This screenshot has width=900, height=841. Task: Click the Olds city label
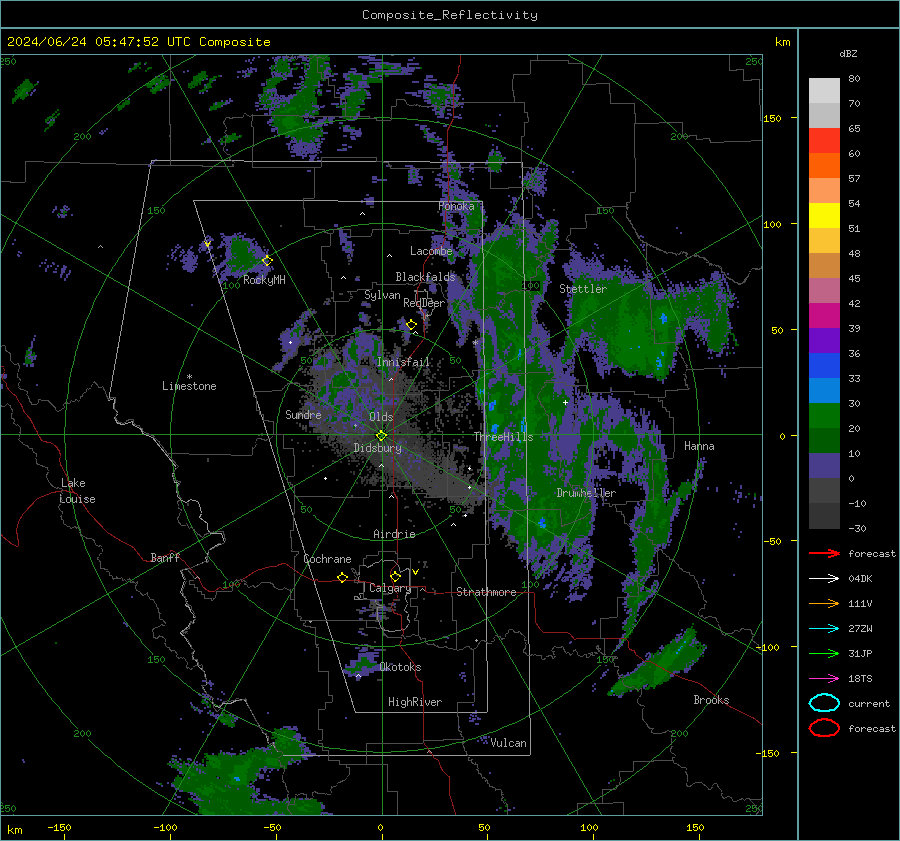pos(381,417)
